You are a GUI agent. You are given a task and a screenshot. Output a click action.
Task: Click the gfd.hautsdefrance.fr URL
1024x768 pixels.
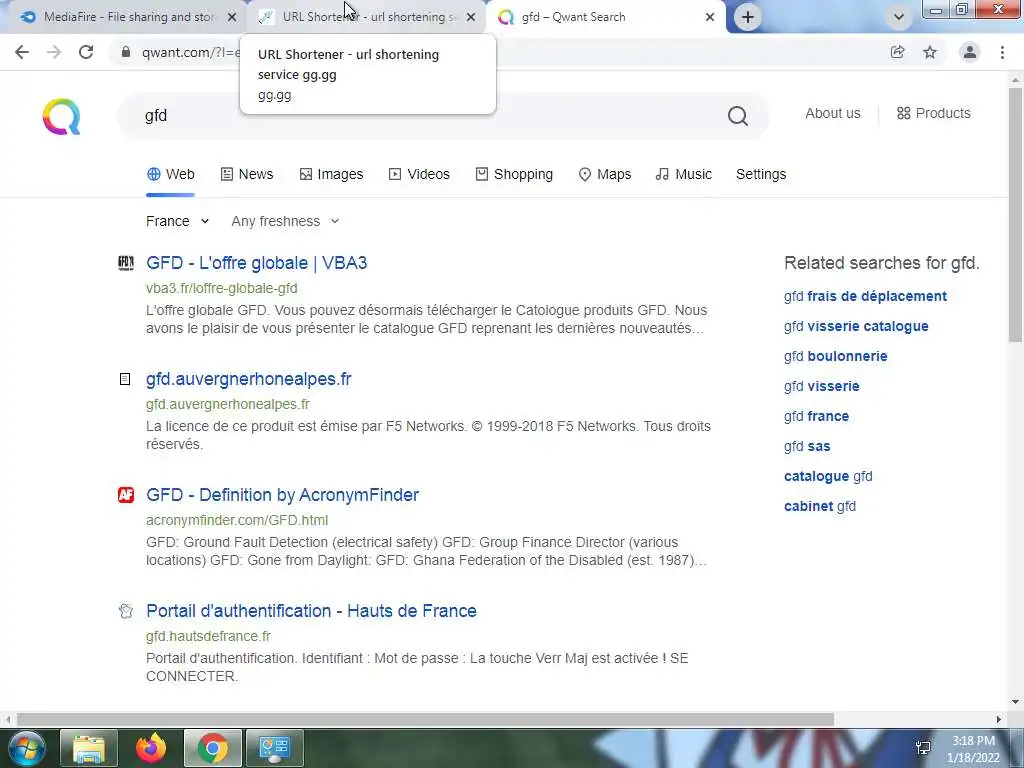click(208, 636)
